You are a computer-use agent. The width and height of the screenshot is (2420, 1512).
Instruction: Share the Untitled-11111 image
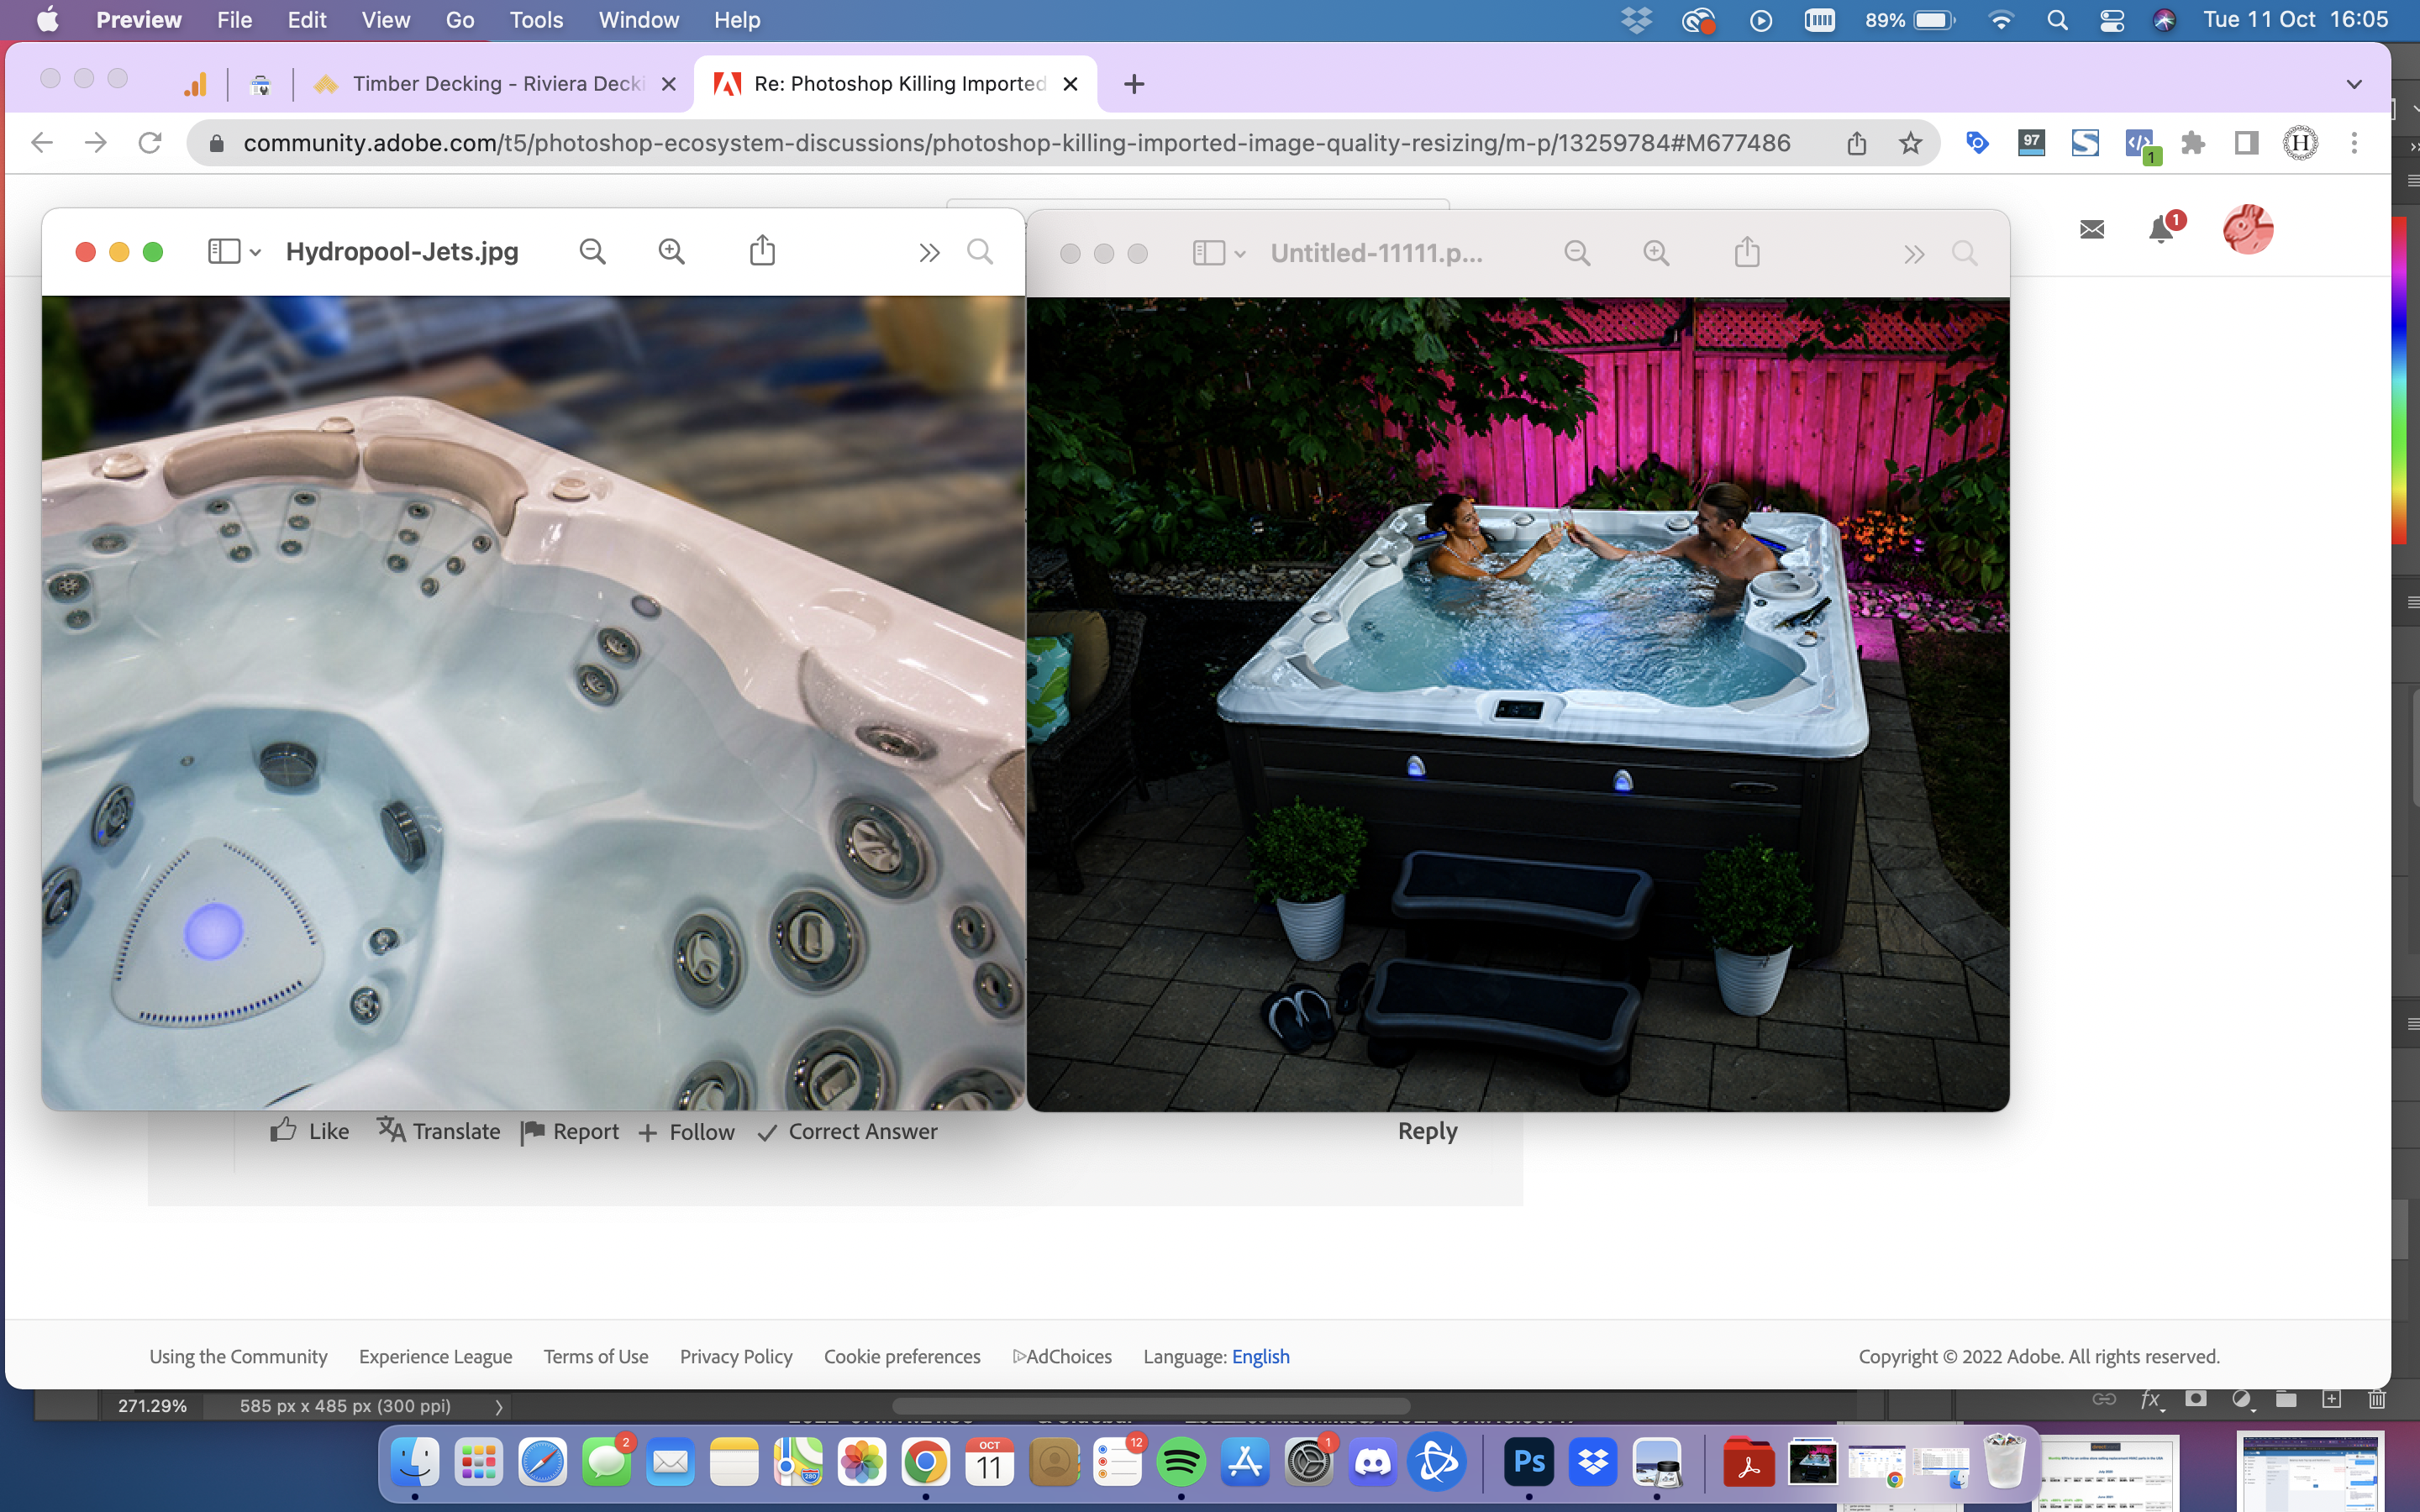coord(1747,253)
